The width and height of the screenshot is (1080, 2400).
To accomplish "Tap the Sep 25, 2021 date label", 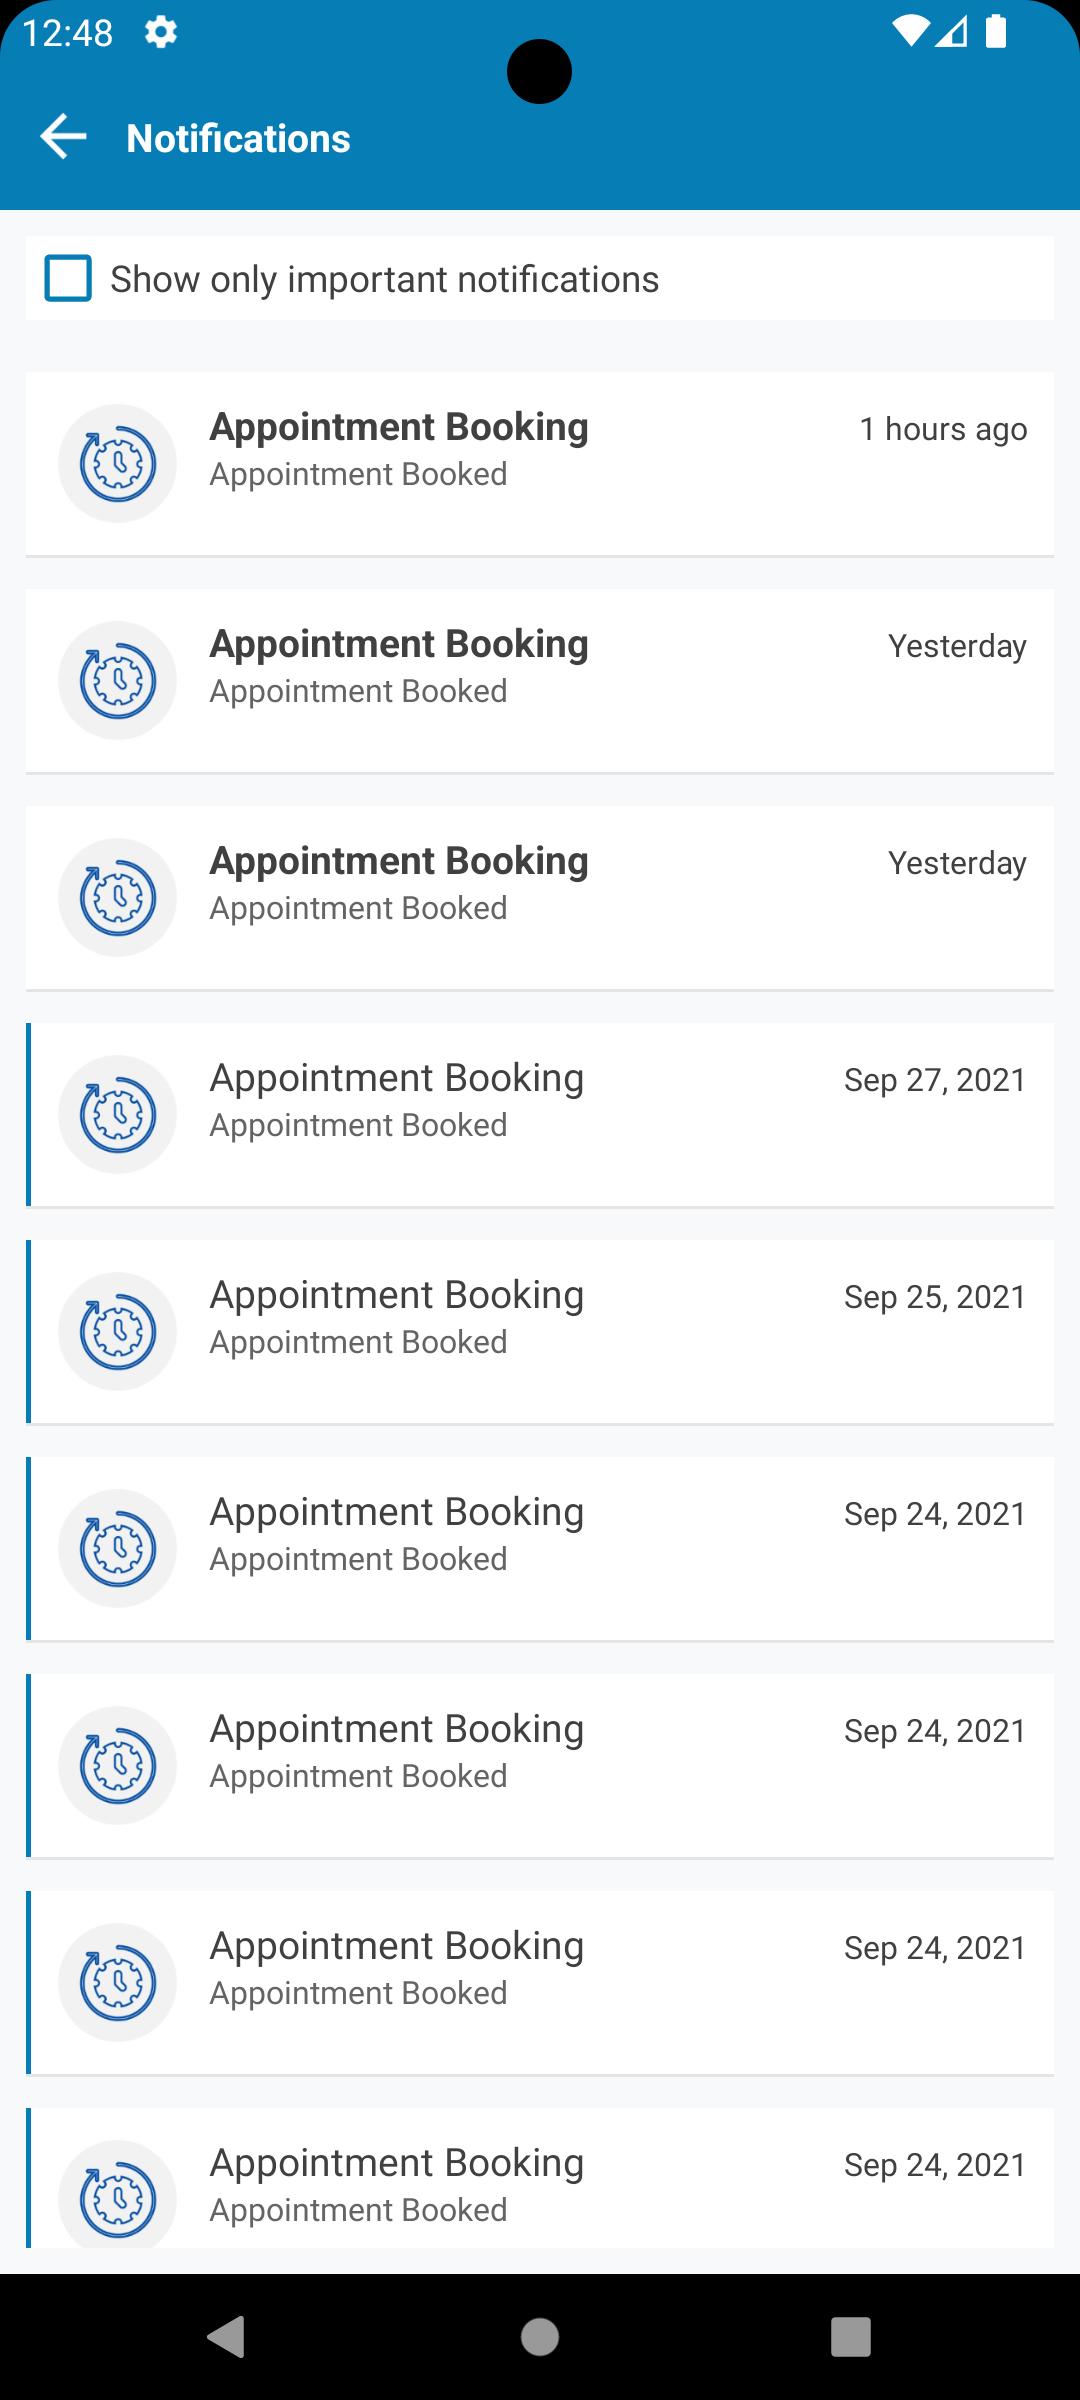I will pos(935,1297).
